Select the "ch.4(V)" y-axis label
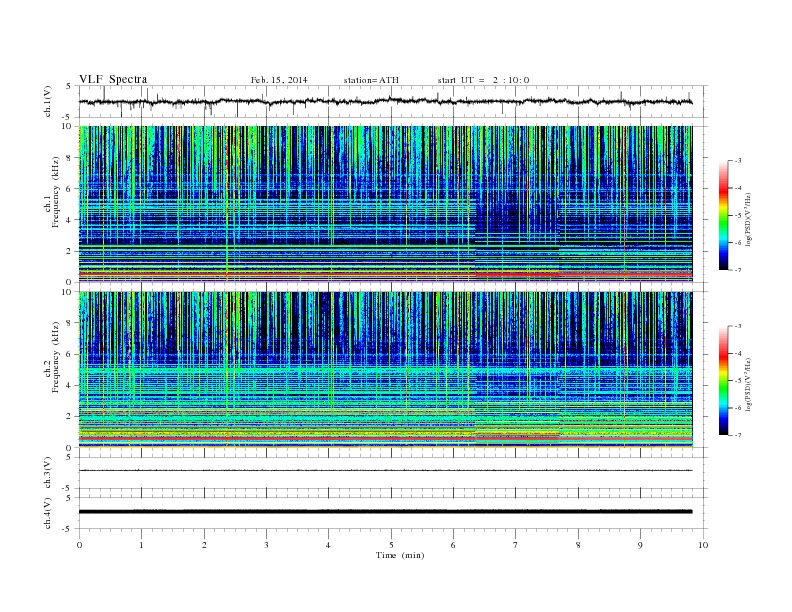Image resolution: width=792 pixels, height=612 pixels. 48,513
